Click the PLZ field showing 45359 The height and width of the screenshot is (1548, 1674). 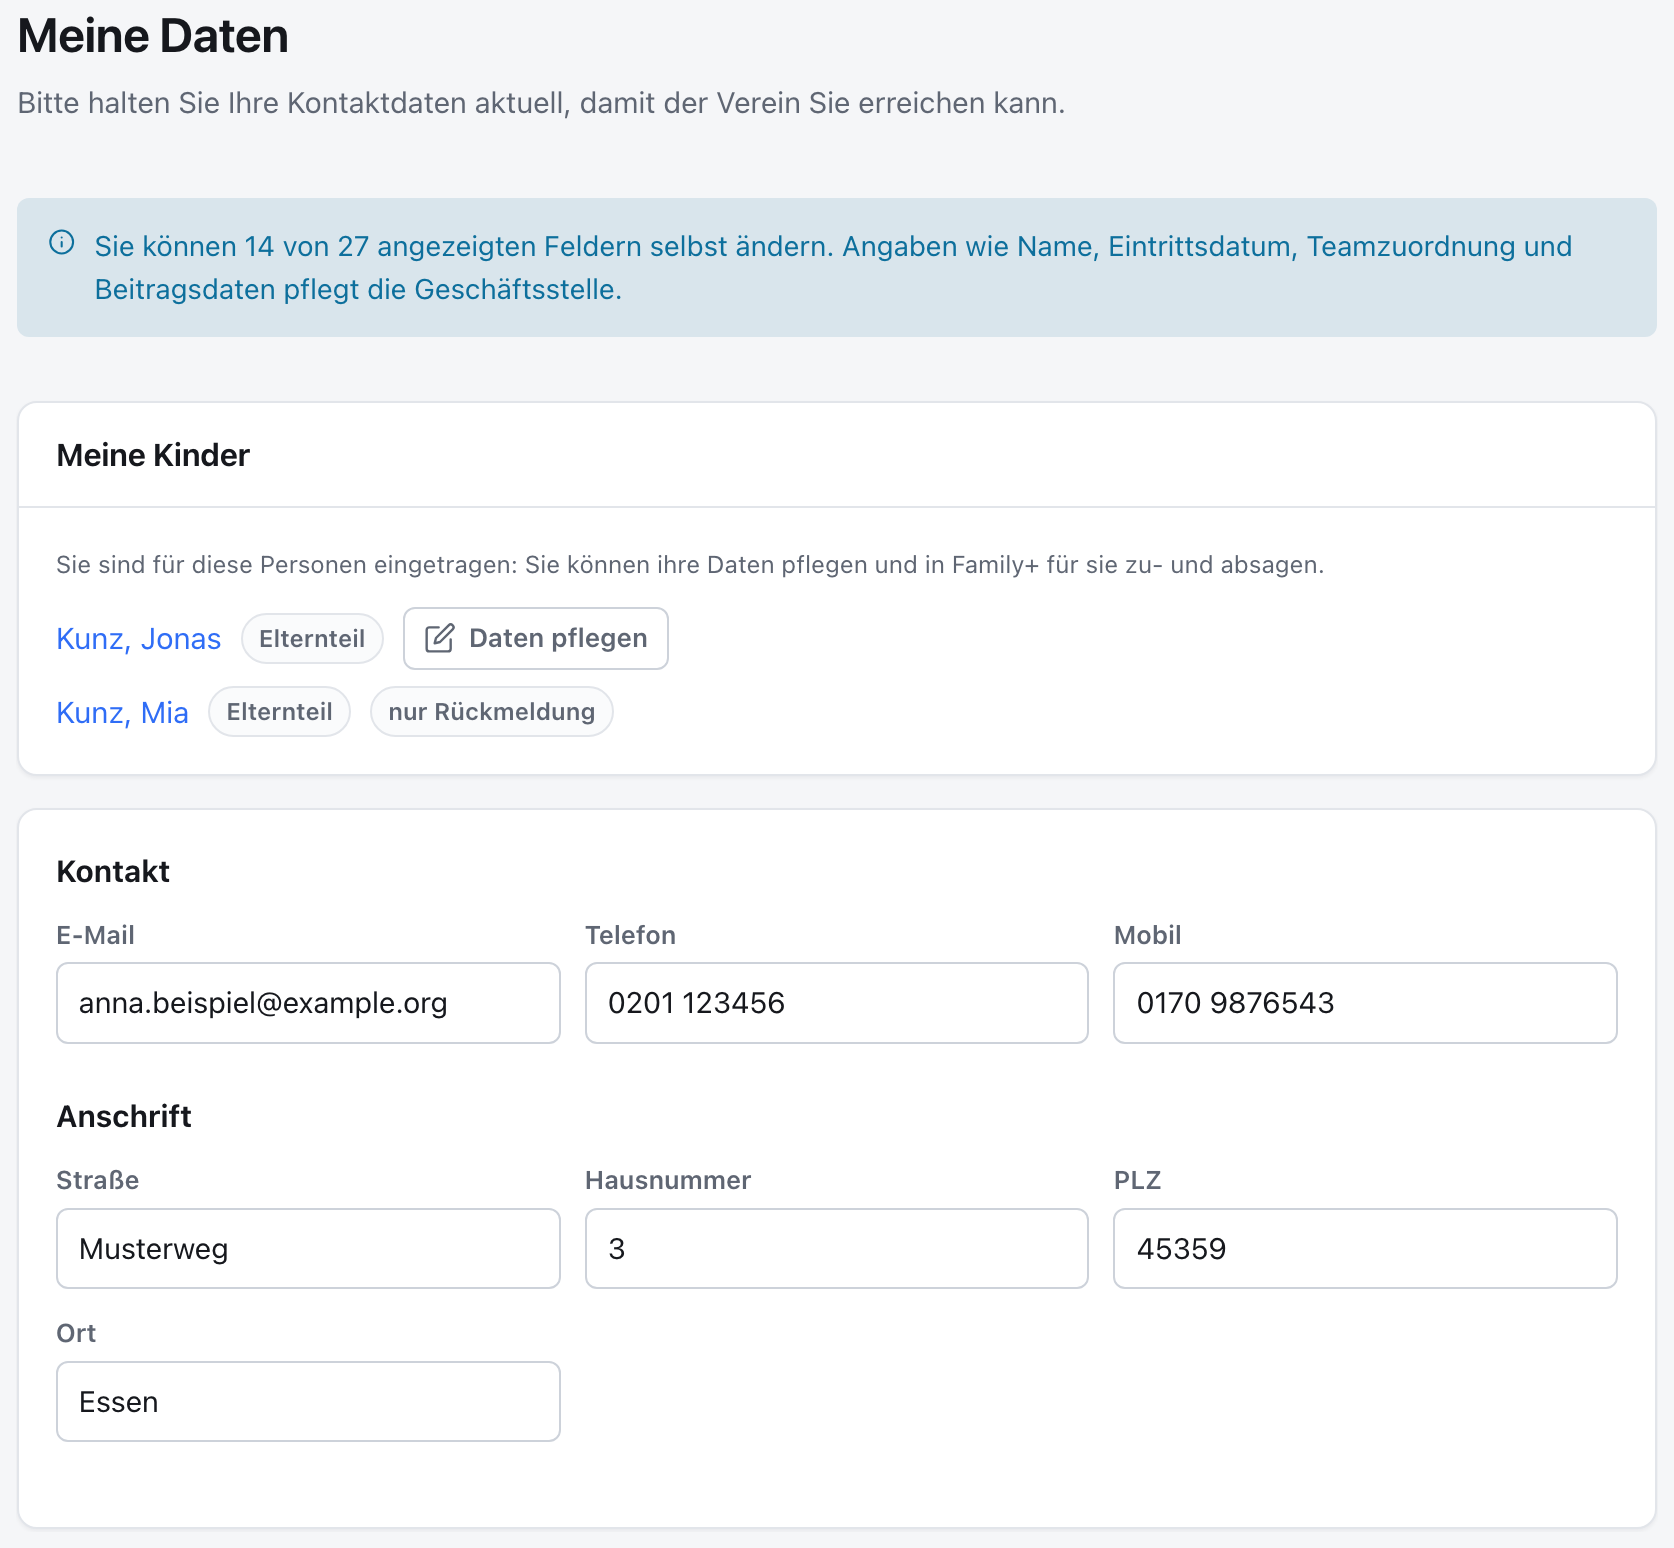coord(1365,1249)
